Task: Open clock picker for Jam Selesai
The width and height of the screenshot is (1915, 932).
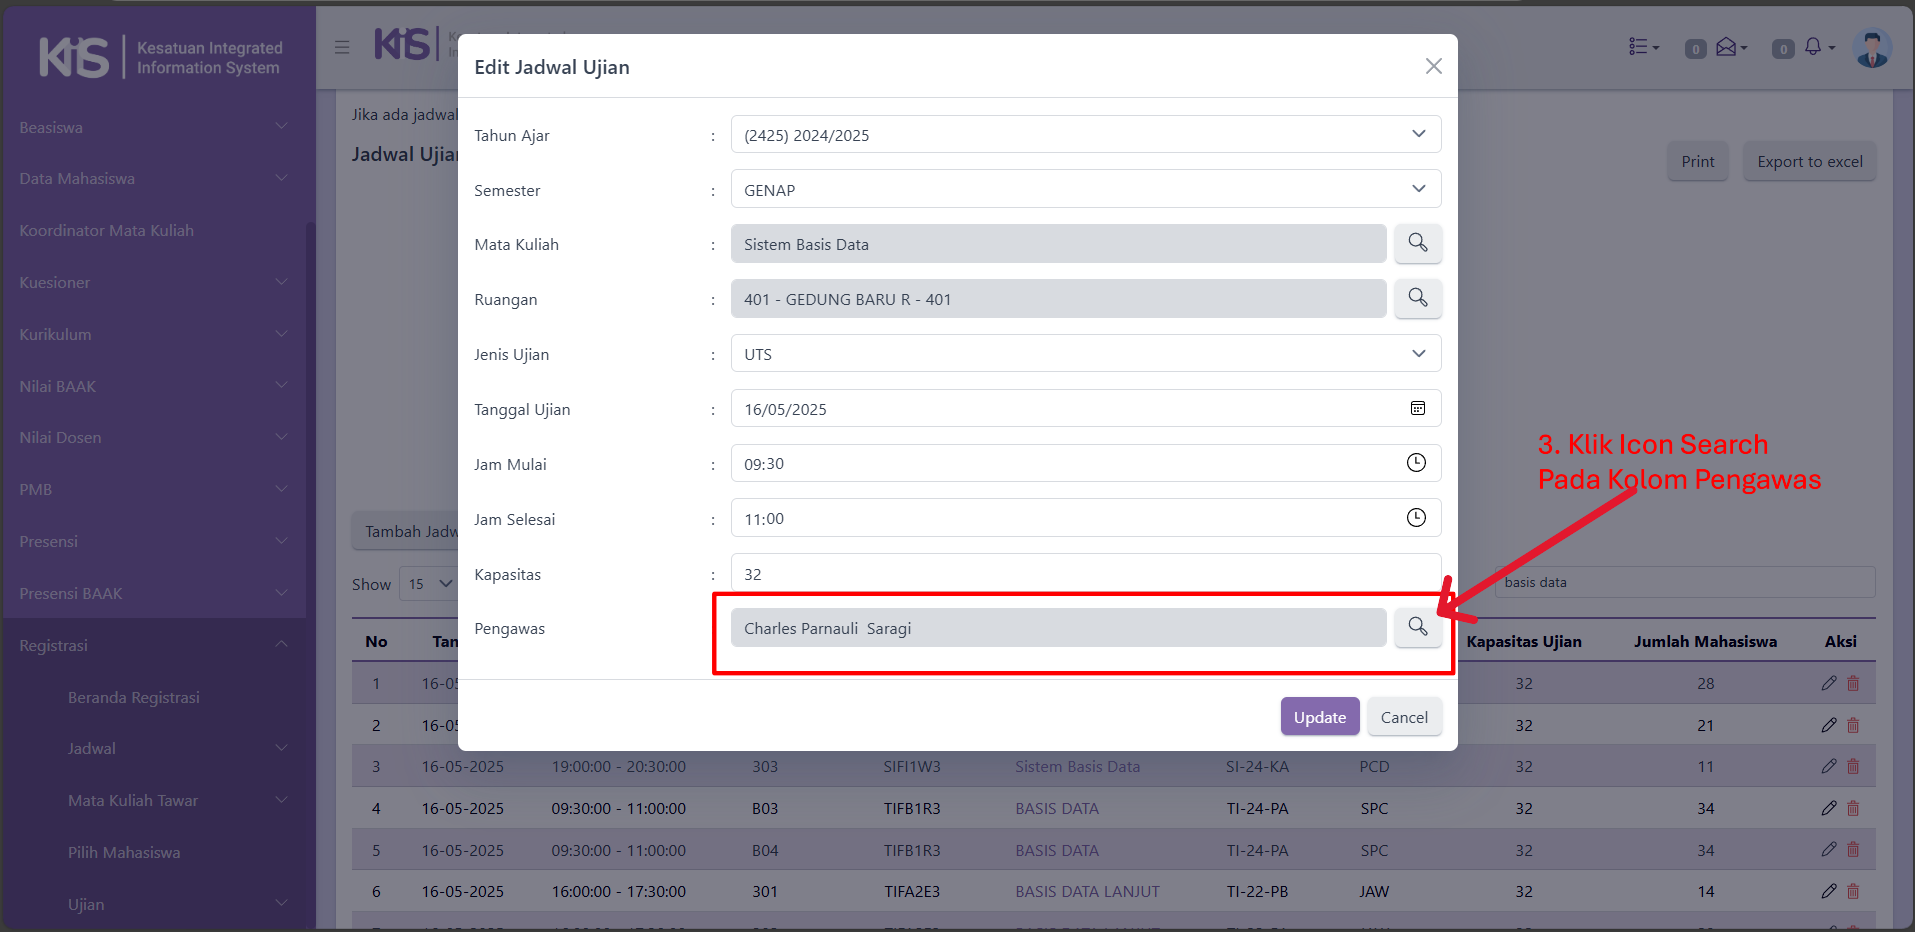Action: pos(1416,518)
